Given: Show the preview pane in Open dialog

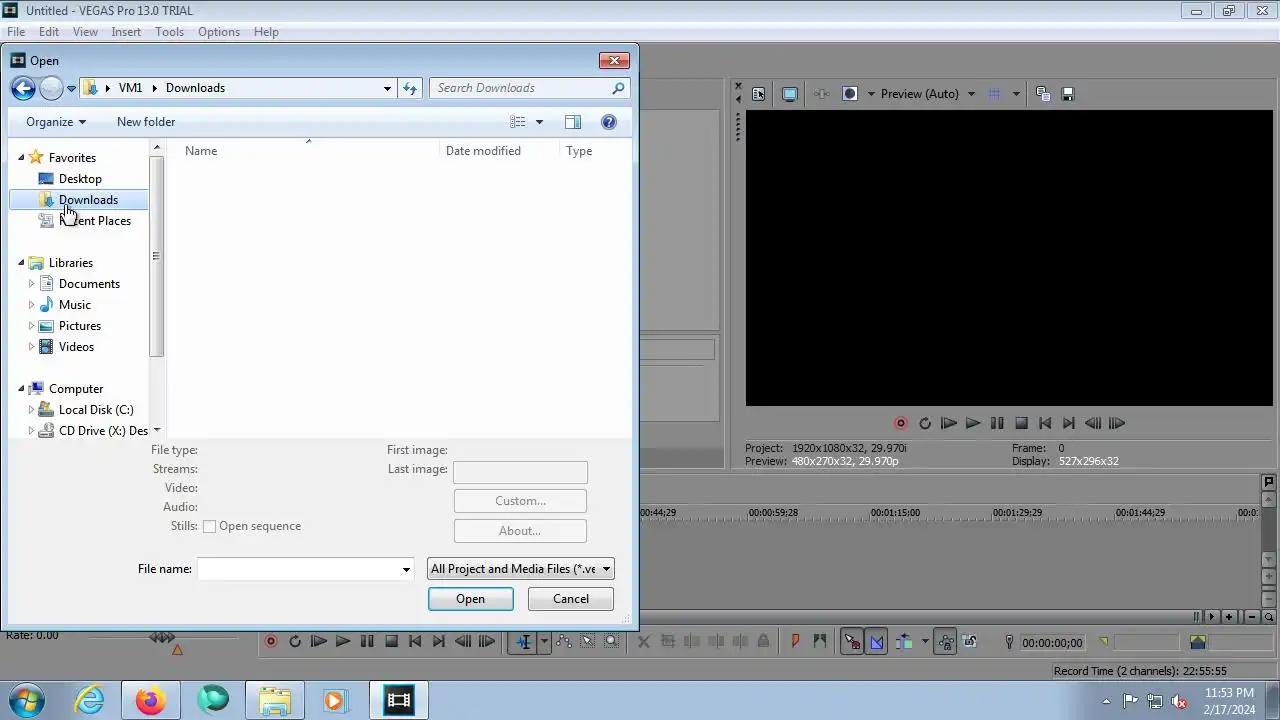Looking at the screenshot, I should pyautogui.click(x=573, y=122).
